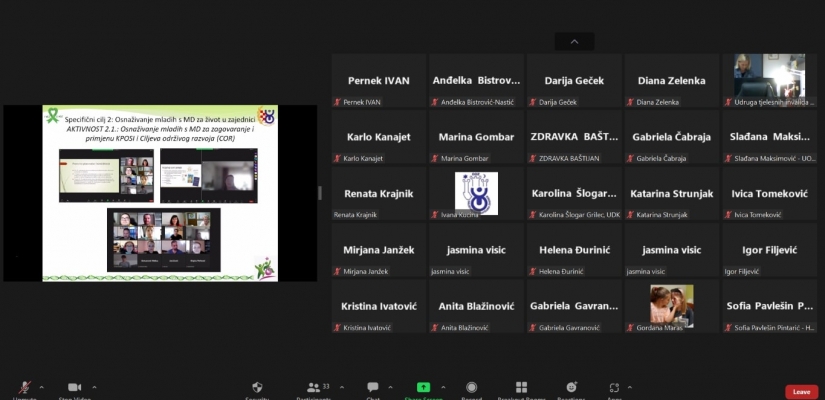Open the Reactions menu
The height and width of the screenshot is (400, 825).
point(571,388)
